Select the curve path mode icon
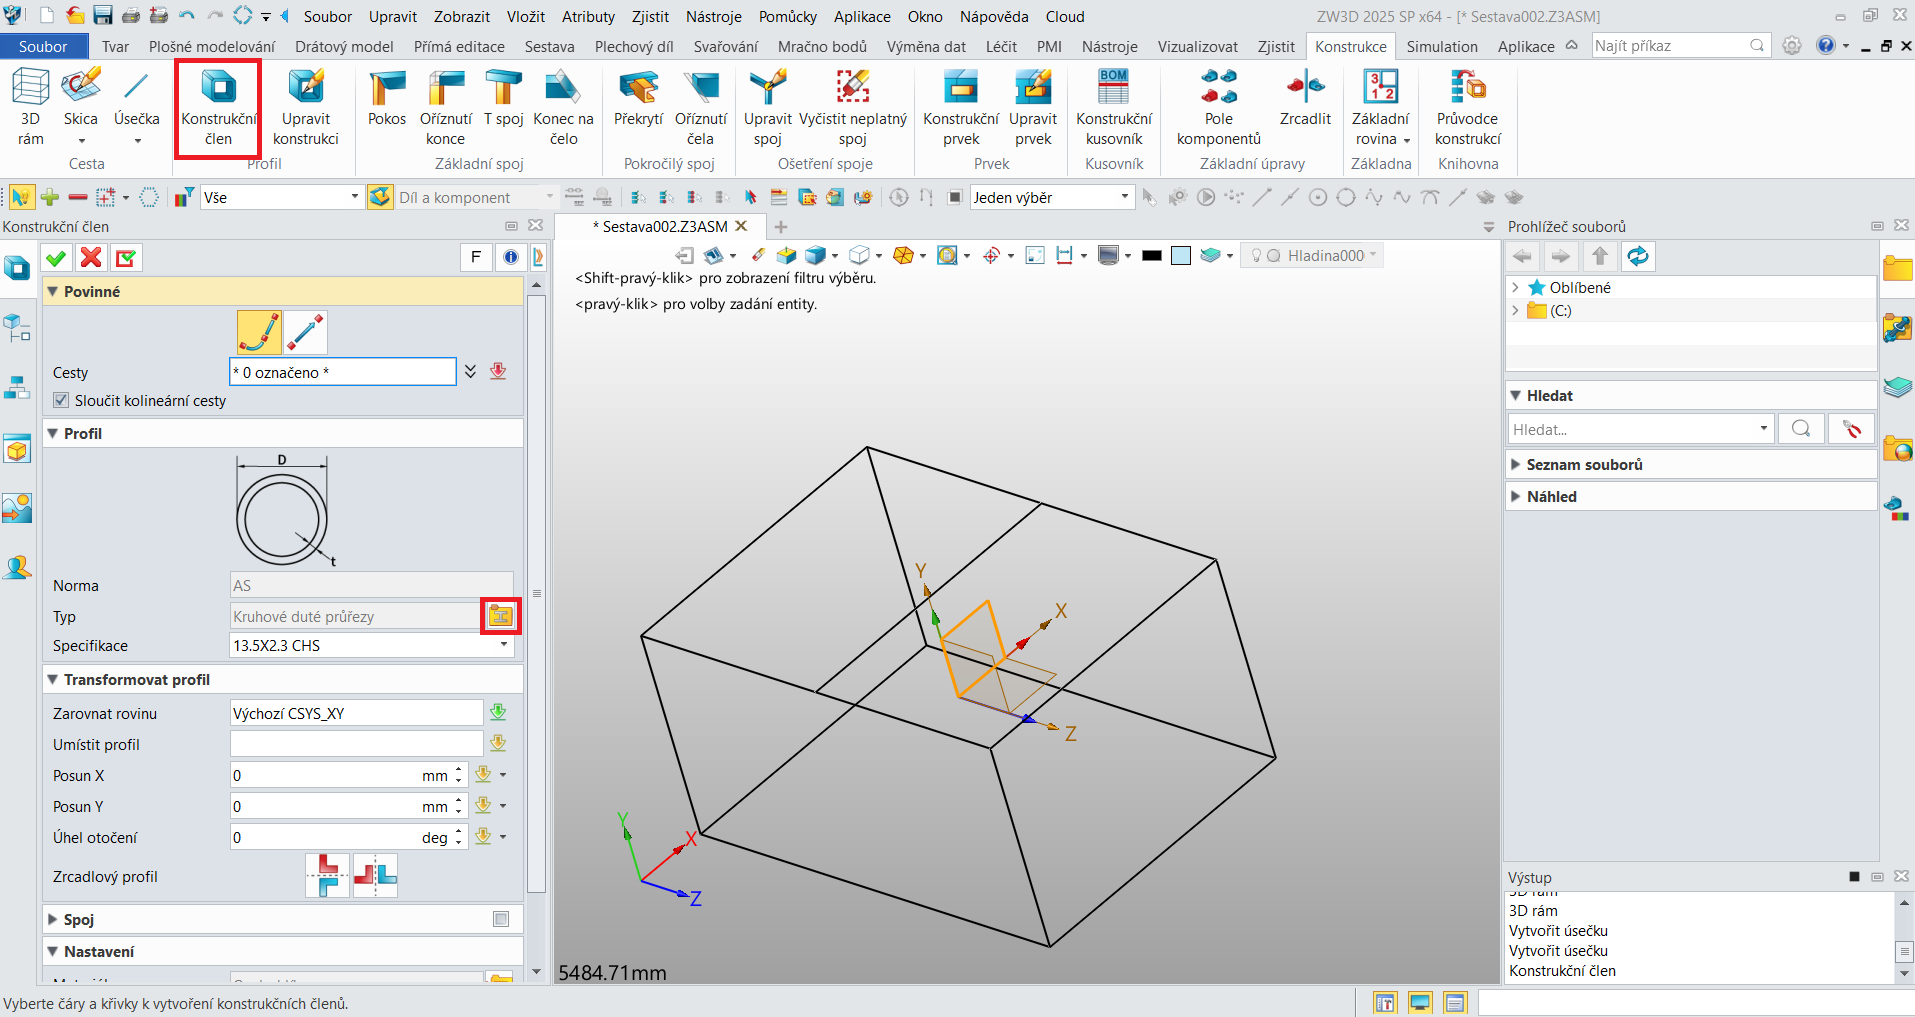 pos(259,332)
